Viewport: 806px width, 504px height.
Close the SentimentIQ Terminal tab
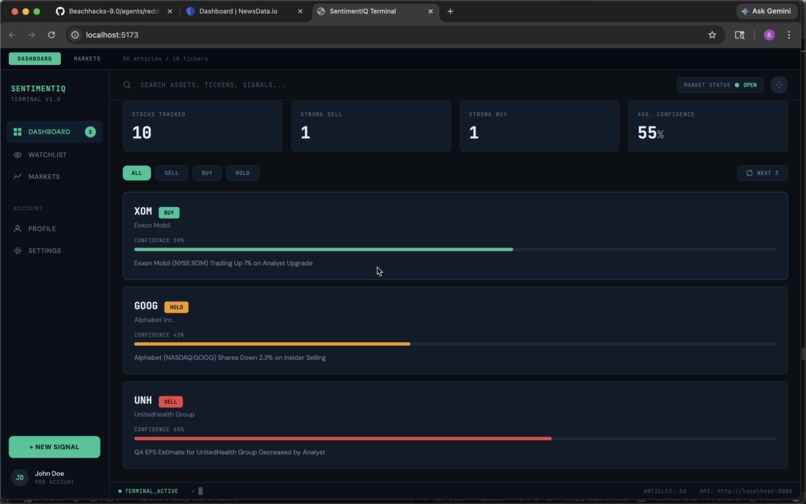tap(430, 11)
